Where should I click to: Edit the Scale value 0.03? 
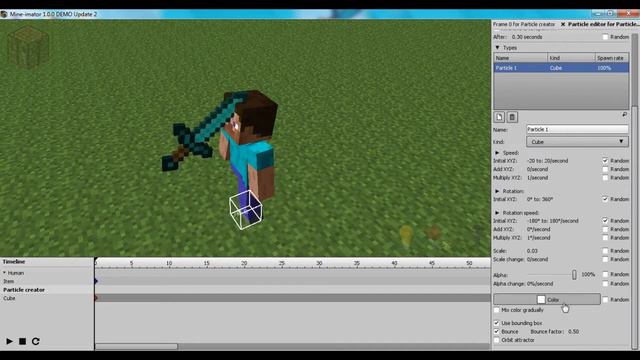532,251
